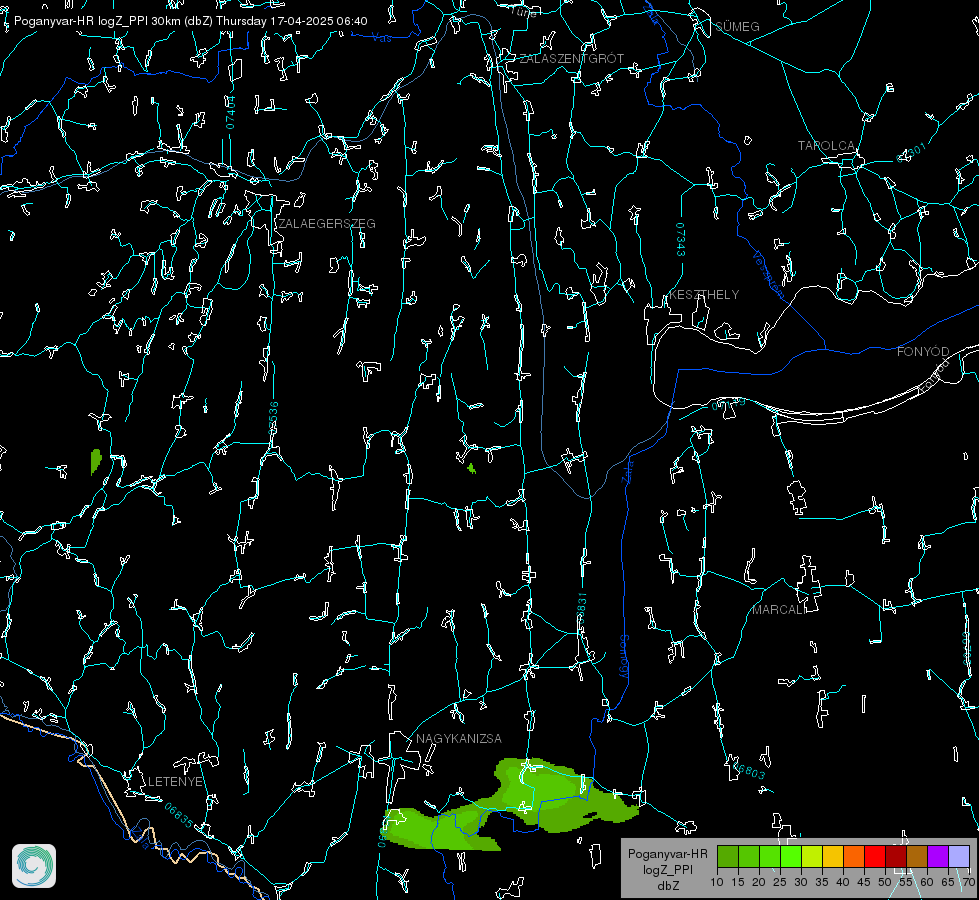Click the legend scale value 10

717,883
